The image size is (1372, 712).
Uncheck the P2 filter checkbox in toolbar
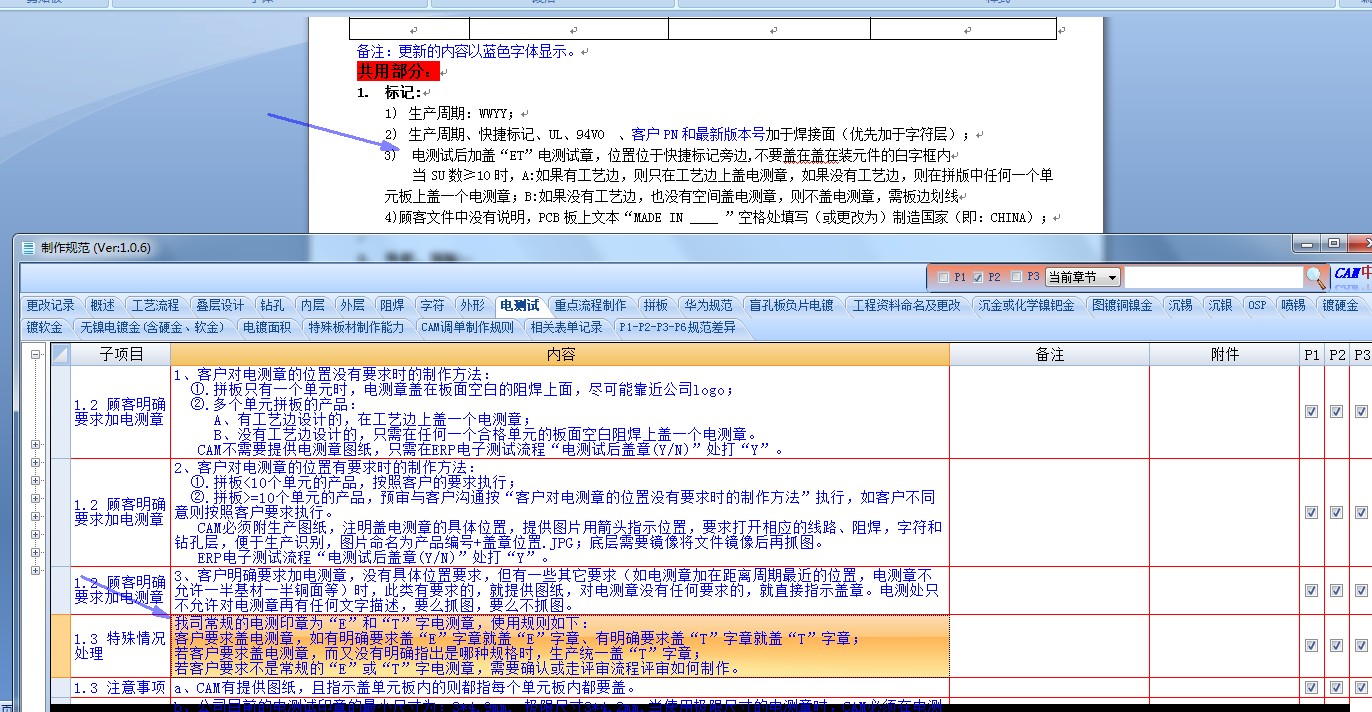point(977,277)
